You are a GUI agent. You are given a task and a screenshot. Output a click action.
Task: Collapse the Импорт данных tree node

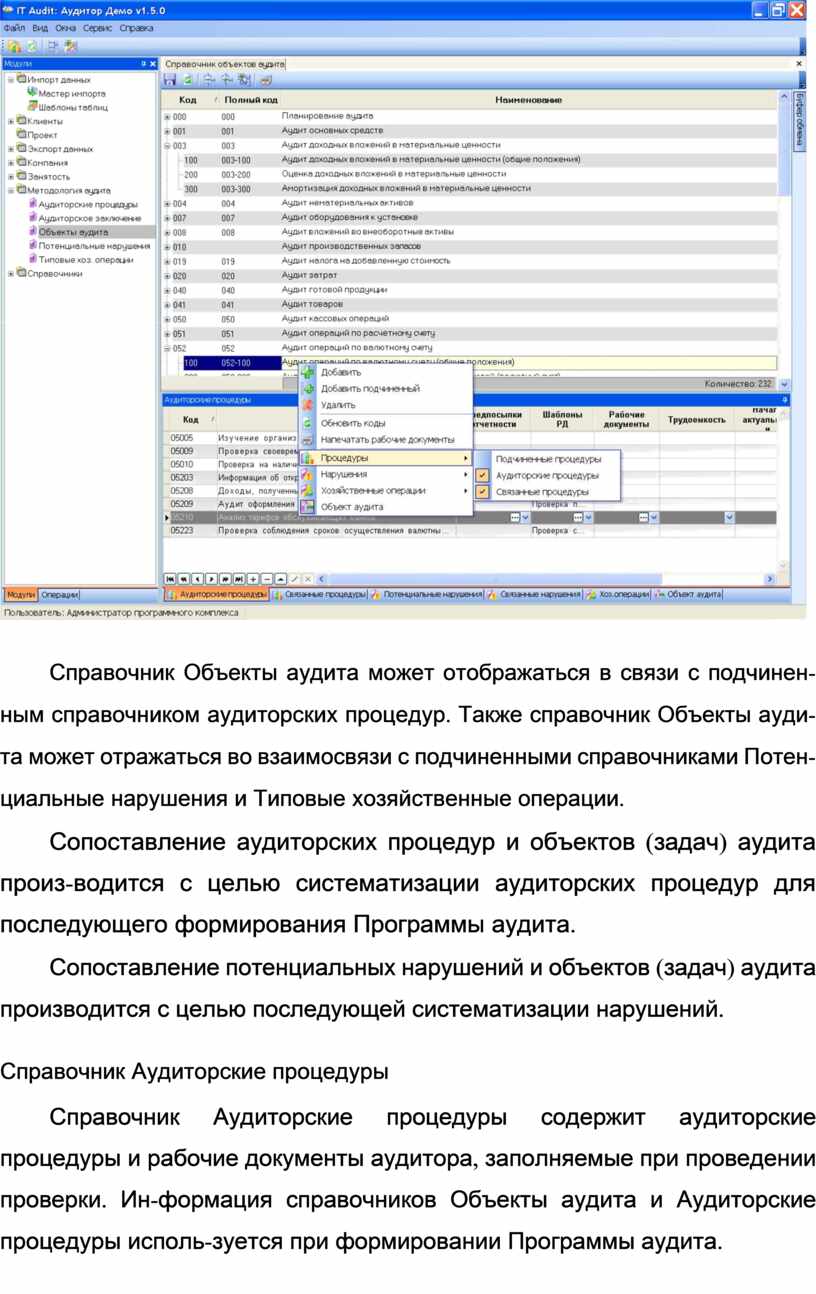pos(10,79)
